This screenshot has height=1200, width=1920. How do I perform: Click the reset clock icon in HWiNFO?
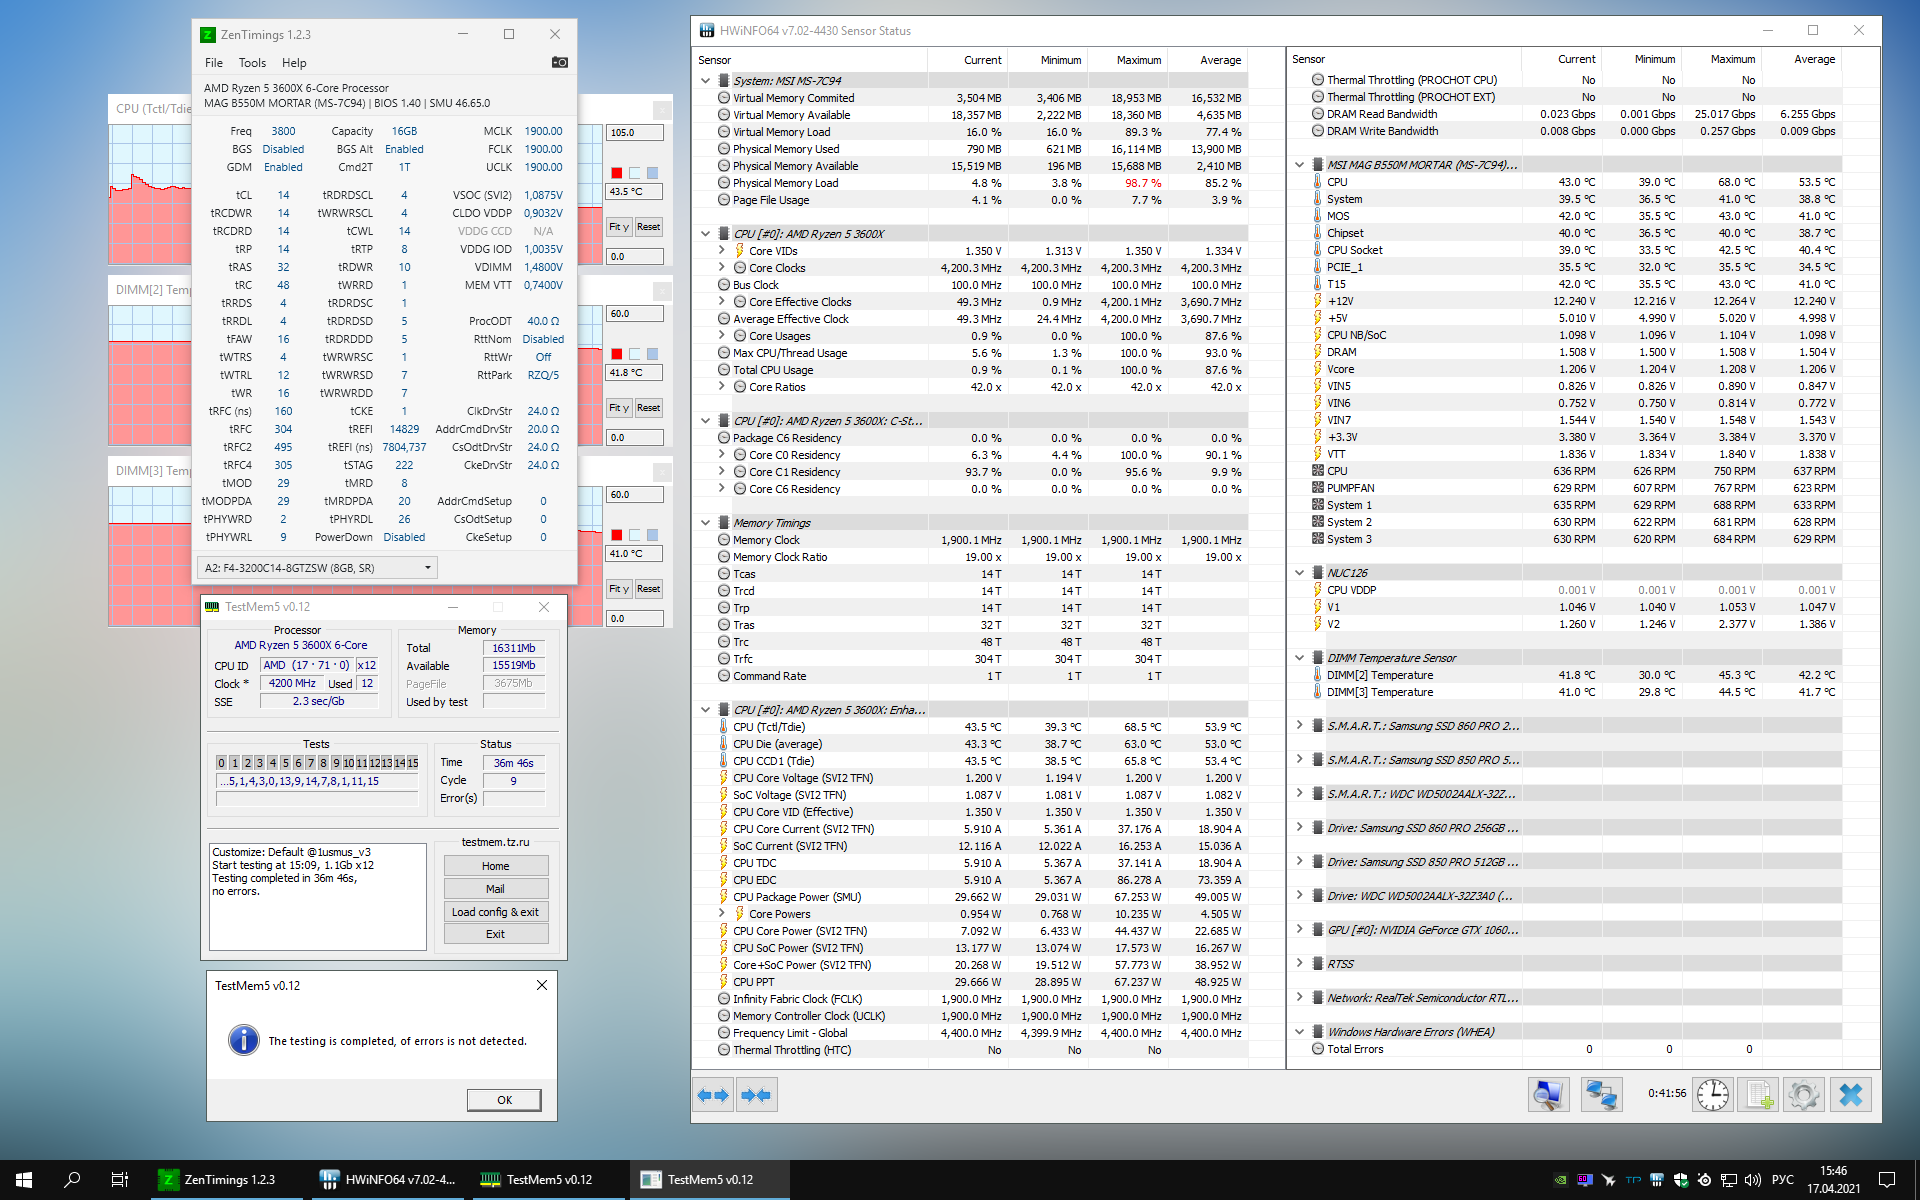[x=1713, y=1095]
